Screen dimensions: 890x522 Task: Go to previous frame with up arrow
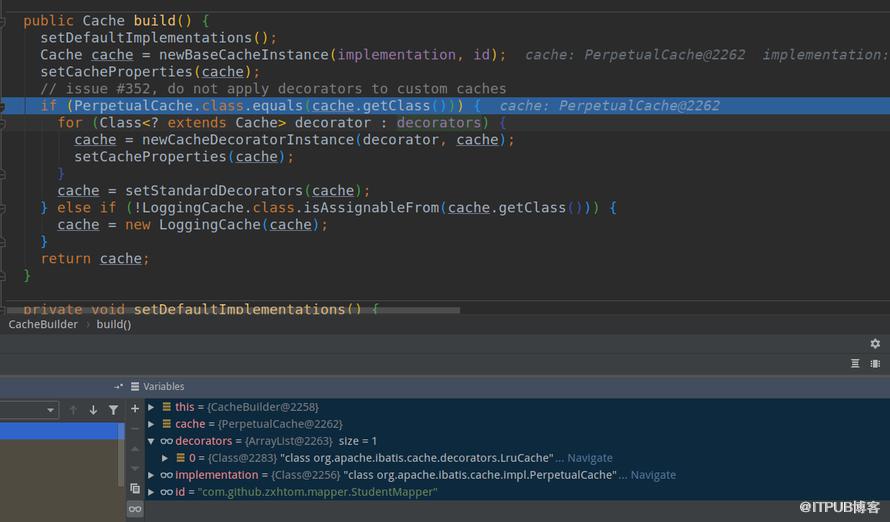pyautogui.click(x=73, y=410)
